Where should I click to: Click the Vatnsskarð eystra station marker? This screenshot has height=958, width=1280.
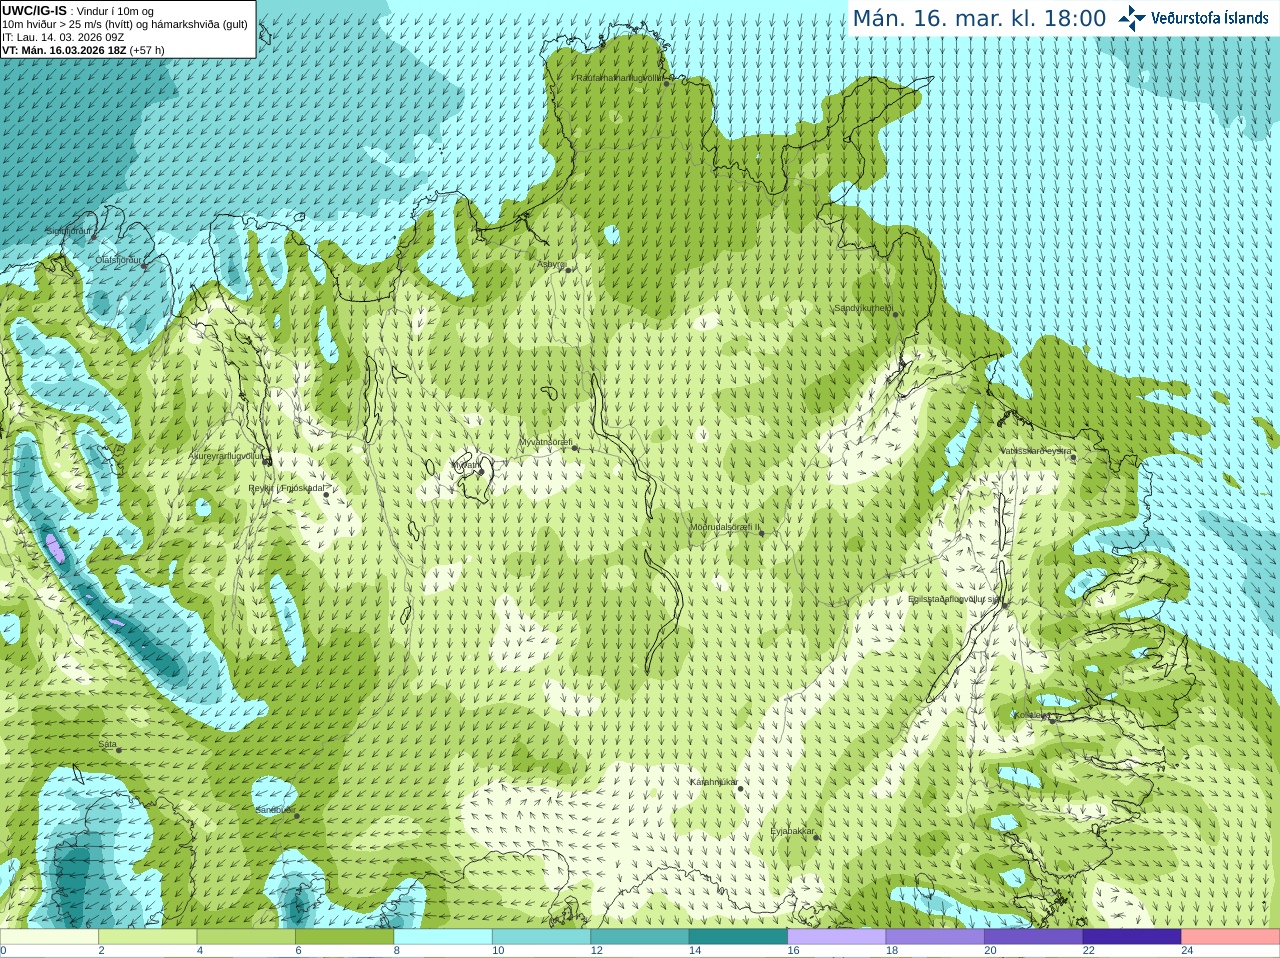coord(1072,457)
